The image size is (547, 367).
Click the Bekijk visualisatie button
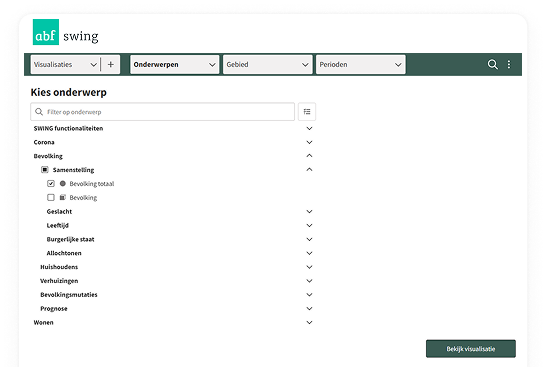(471, 349)
